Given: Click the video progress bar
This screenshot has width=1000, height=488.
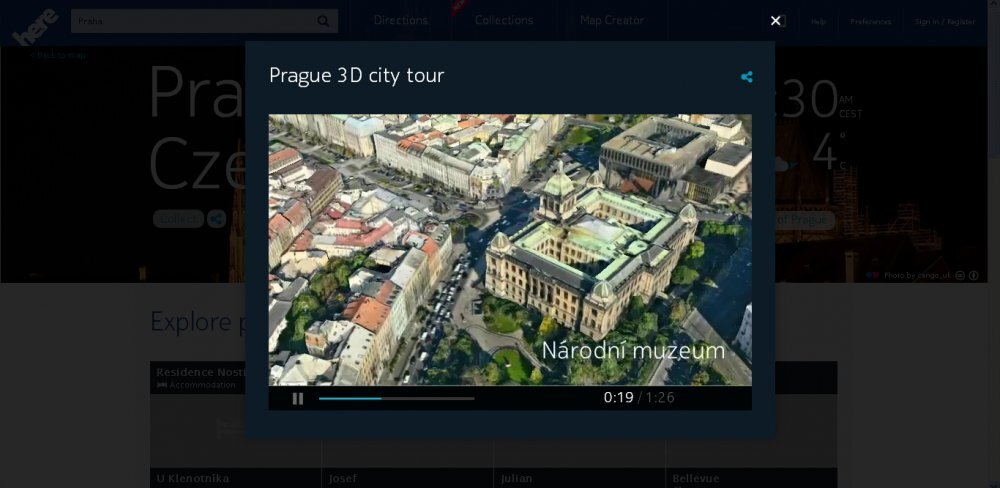Looking at the screenshot, I should [x=396, y=398].
